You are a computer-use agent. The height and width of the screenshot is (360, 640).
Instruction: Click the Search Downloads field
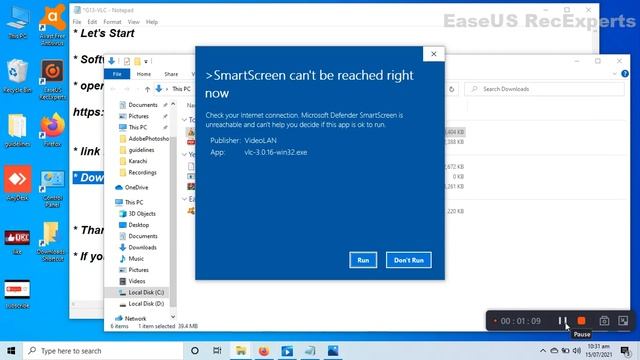[x=544, y=89]
